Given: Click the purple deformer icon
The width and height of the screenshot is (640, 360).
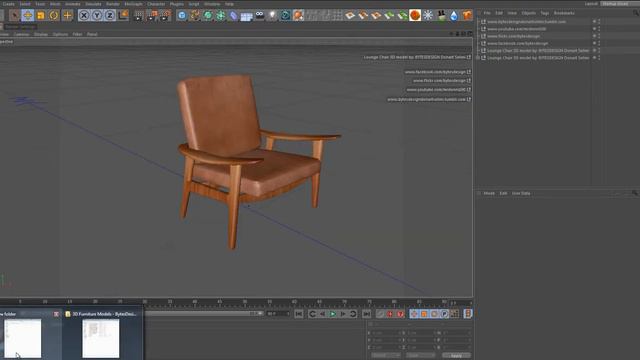Looking at the screenshot, I should click(x=233, y=16).
